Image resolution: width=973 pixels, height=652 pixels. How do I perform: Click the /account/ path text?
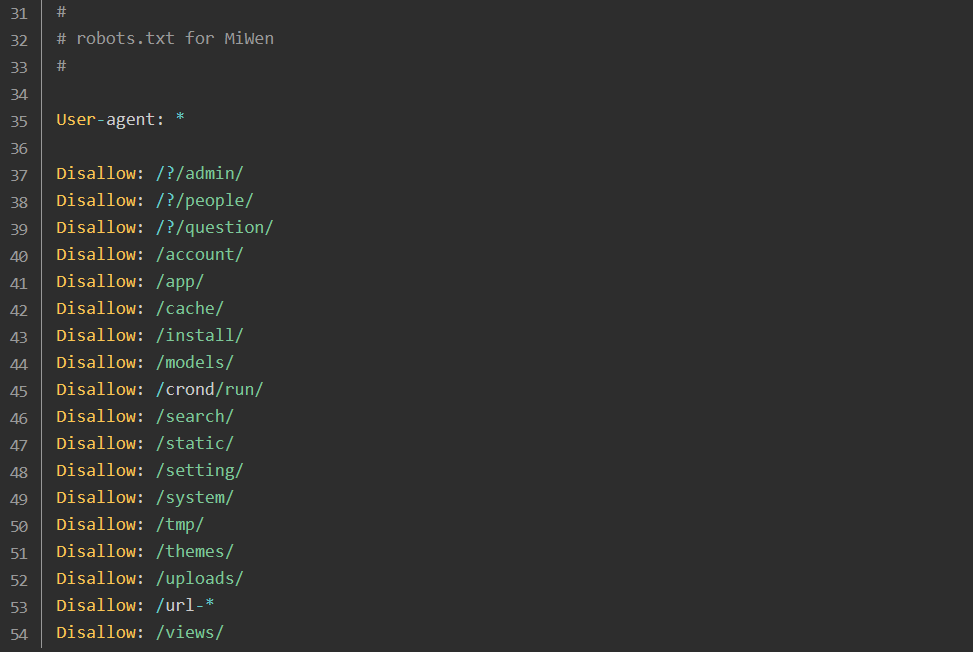(200, 254)
